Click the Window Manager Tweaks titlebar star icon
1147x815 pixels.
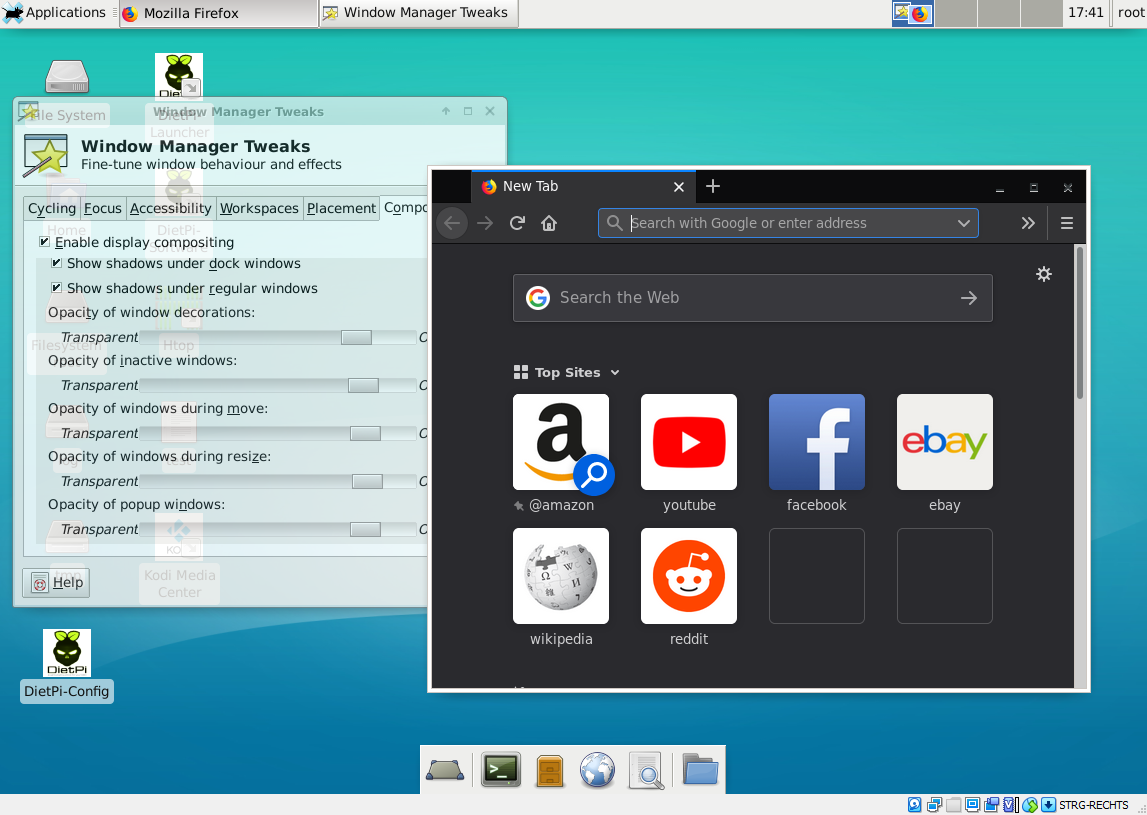[28, 111]
